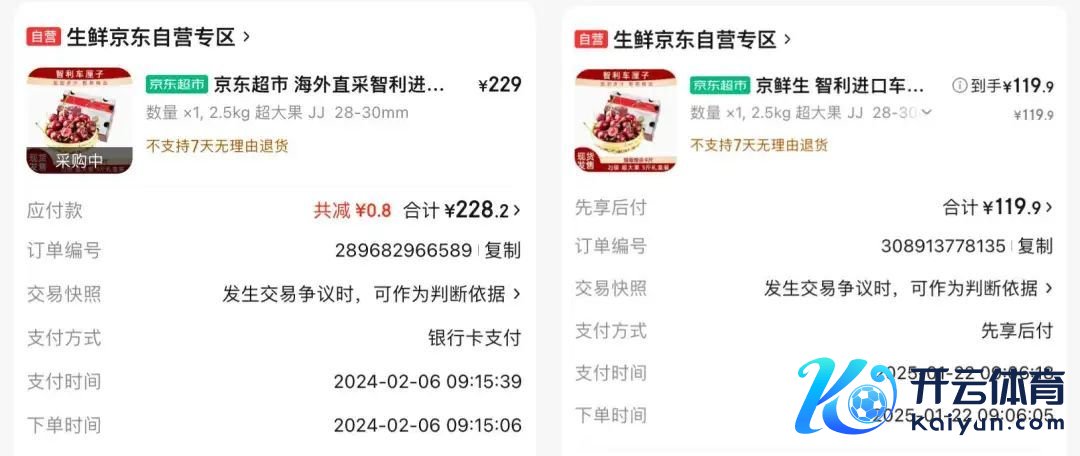Open the left order's 交易快照 snapshot
Viewport: 1080px width, 456px height.
tap(273, 294)
